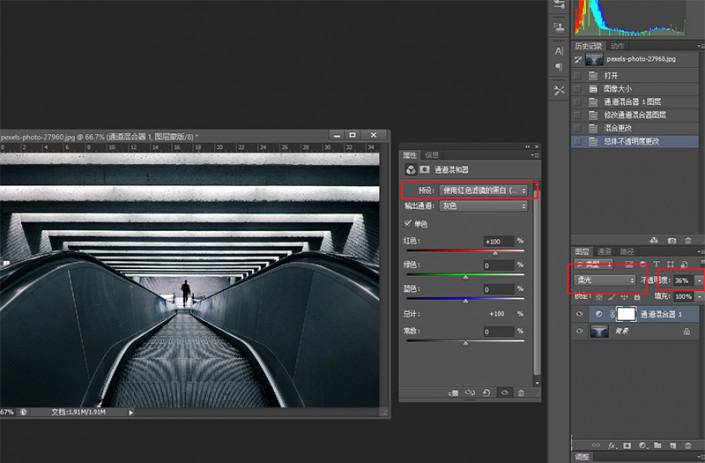Create new snapshot with History camera icon
Viewport: 705px width, 463px height.
672,241
